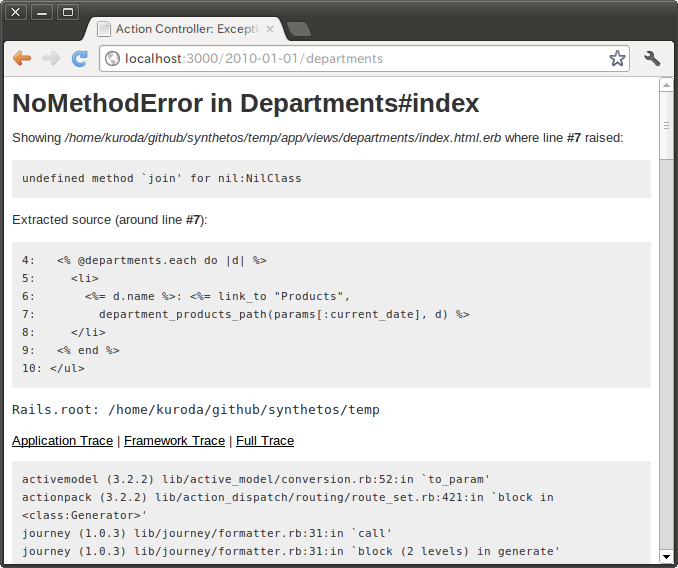Expand the Full Trace link
The width and height of the screenshot is (678, 568).
[265, 441]
